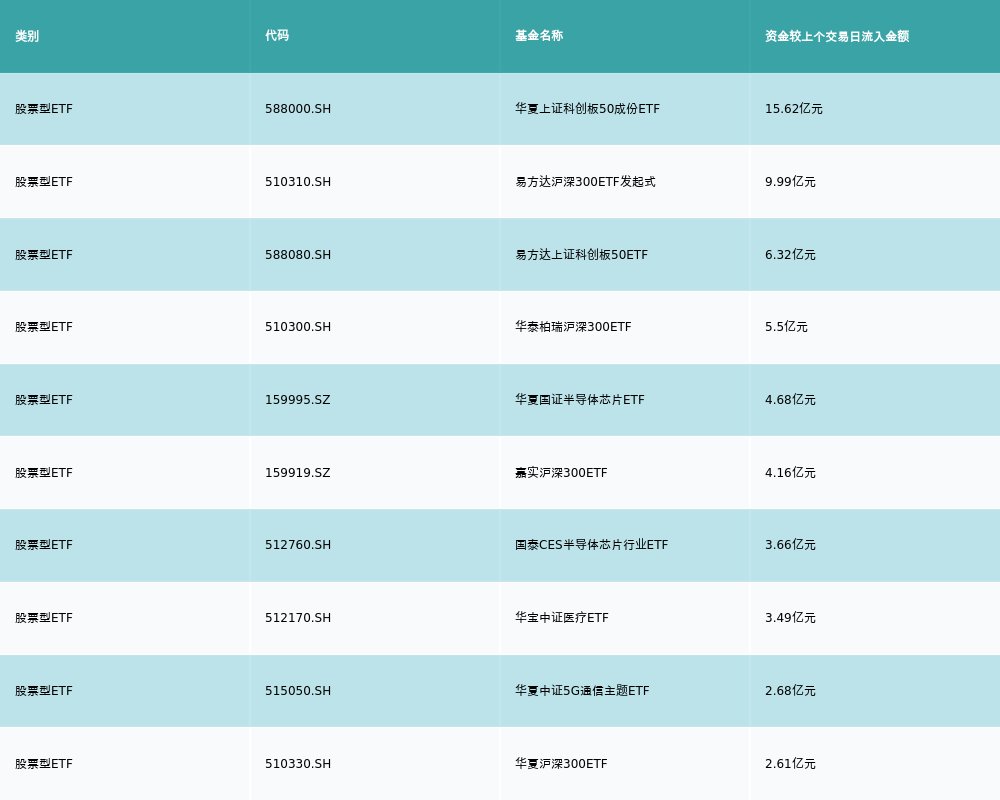Click 股票型ETF in the 159919.SZ row
Viewport: 1000px width, 800px height.
[x=44, y=473]
